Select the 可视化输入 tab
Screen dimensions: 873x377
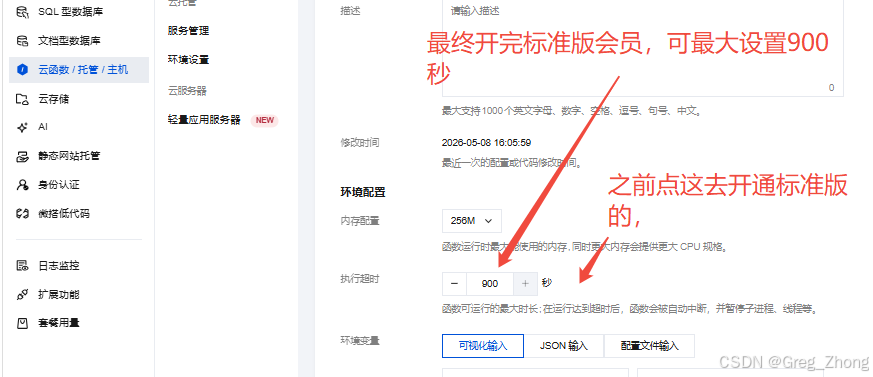[483, 346]
